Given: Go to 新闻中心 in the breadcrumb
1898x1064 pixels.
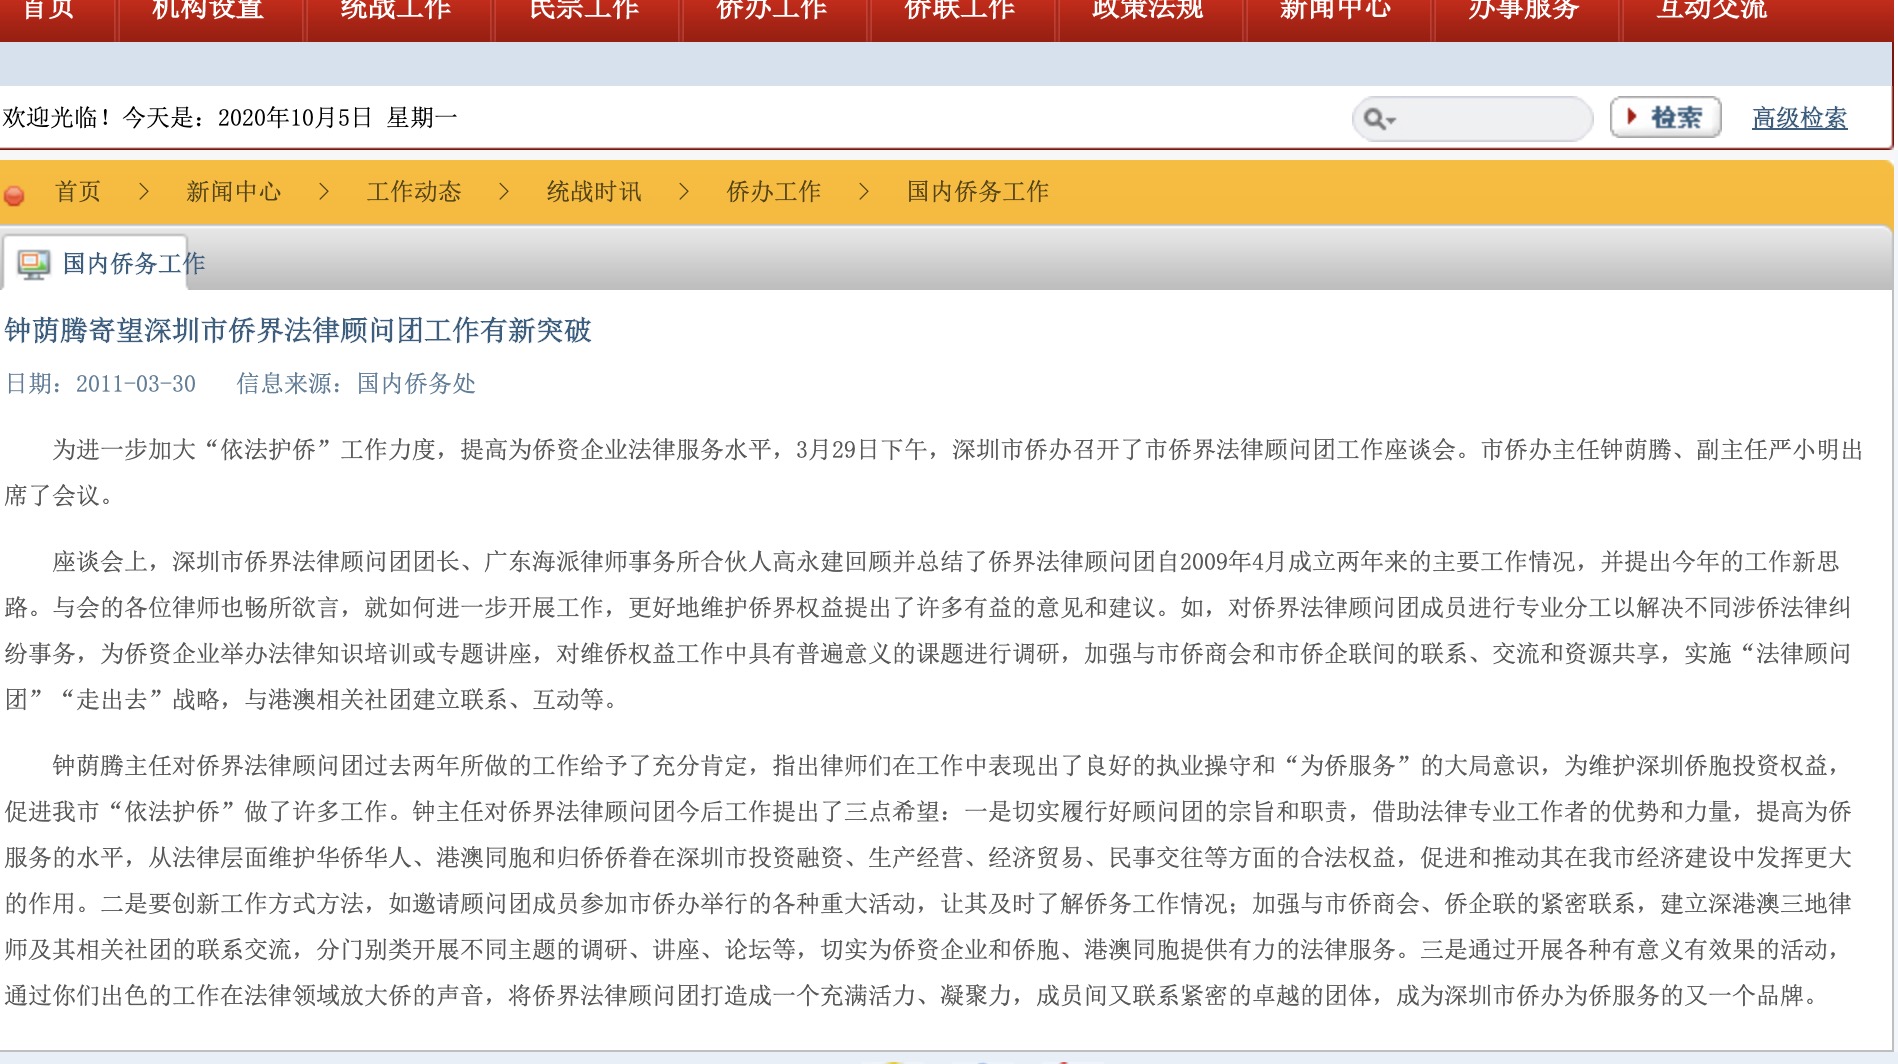Looking at the screenshot, I should click(233, 191).
